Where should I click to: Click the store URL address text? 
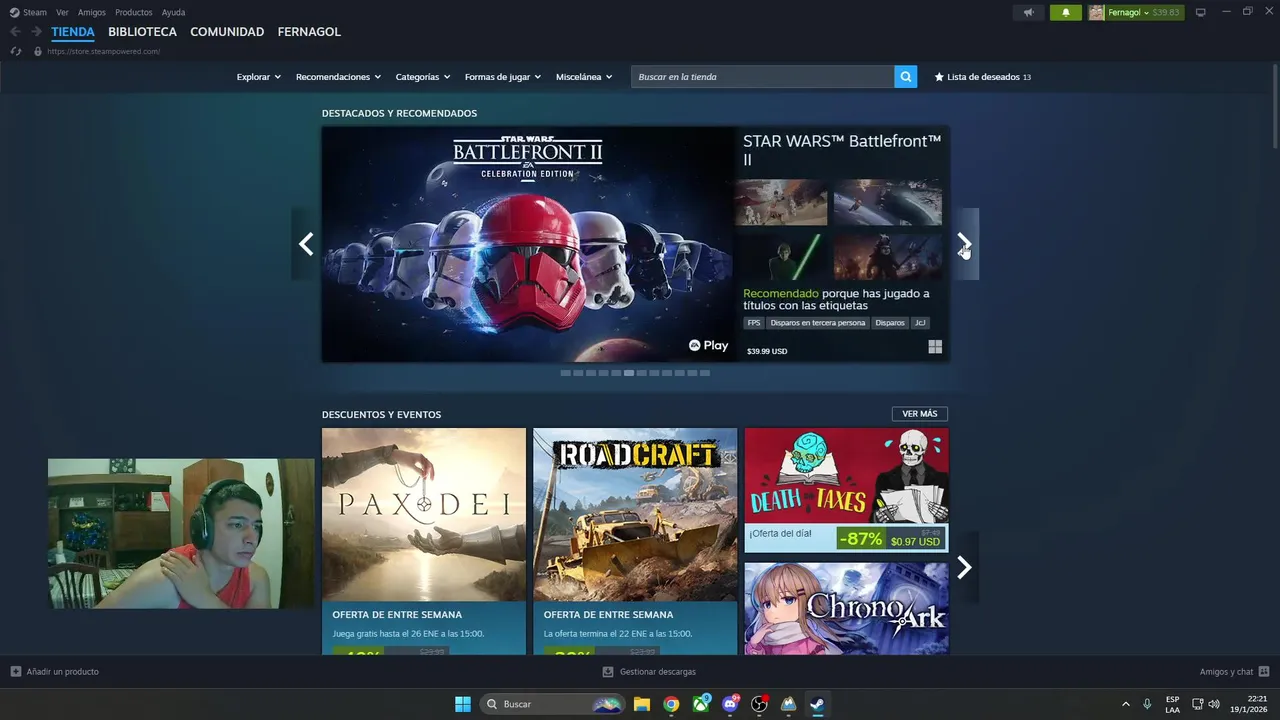103,51
